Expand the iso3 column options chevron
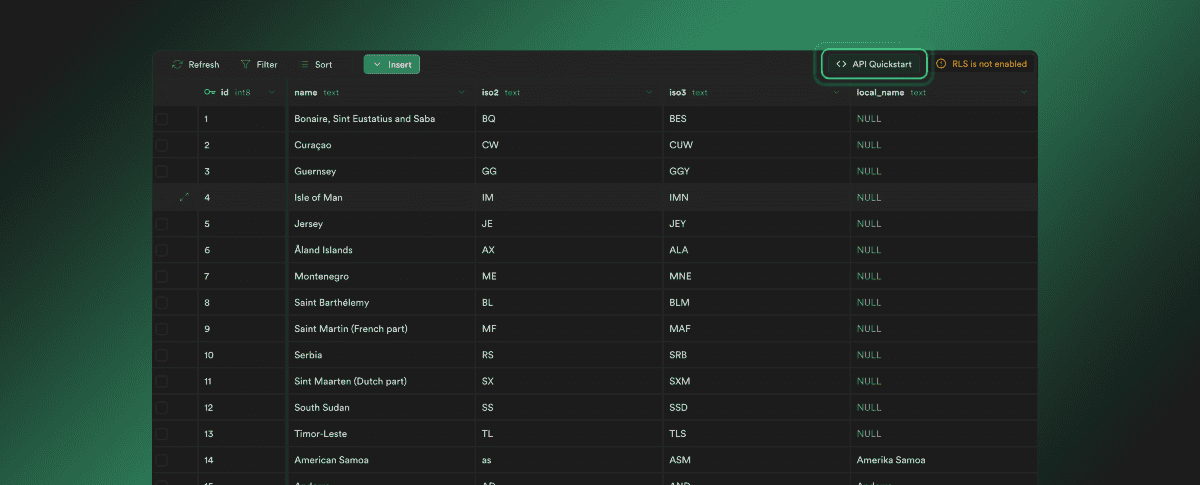This screenshot has height=485, width=1200. coord(836,93)
